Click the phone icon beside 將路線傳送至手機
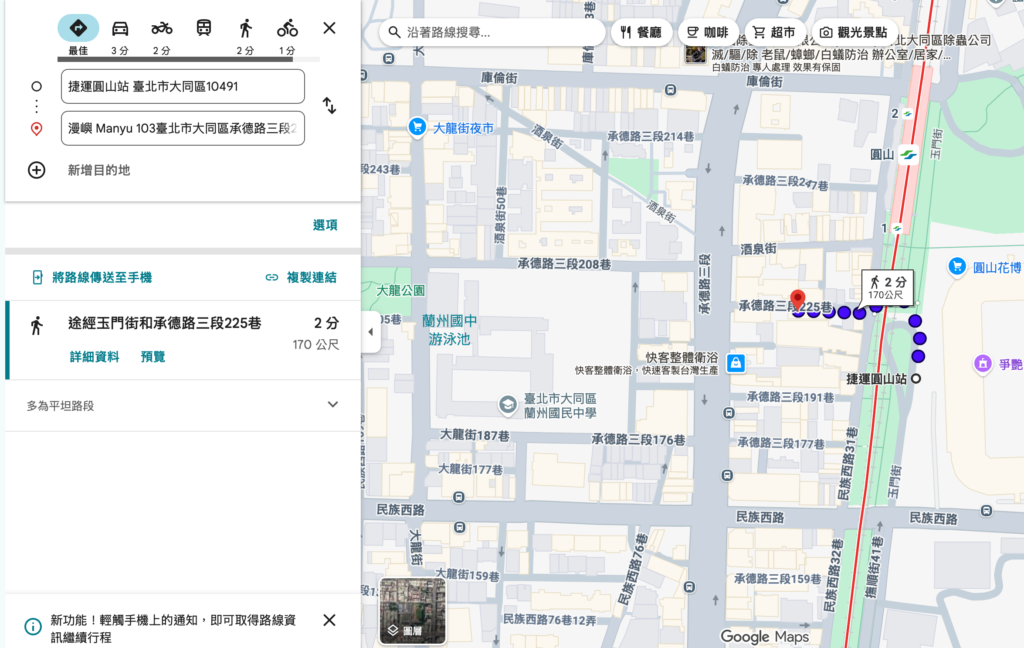 point(38,278)
